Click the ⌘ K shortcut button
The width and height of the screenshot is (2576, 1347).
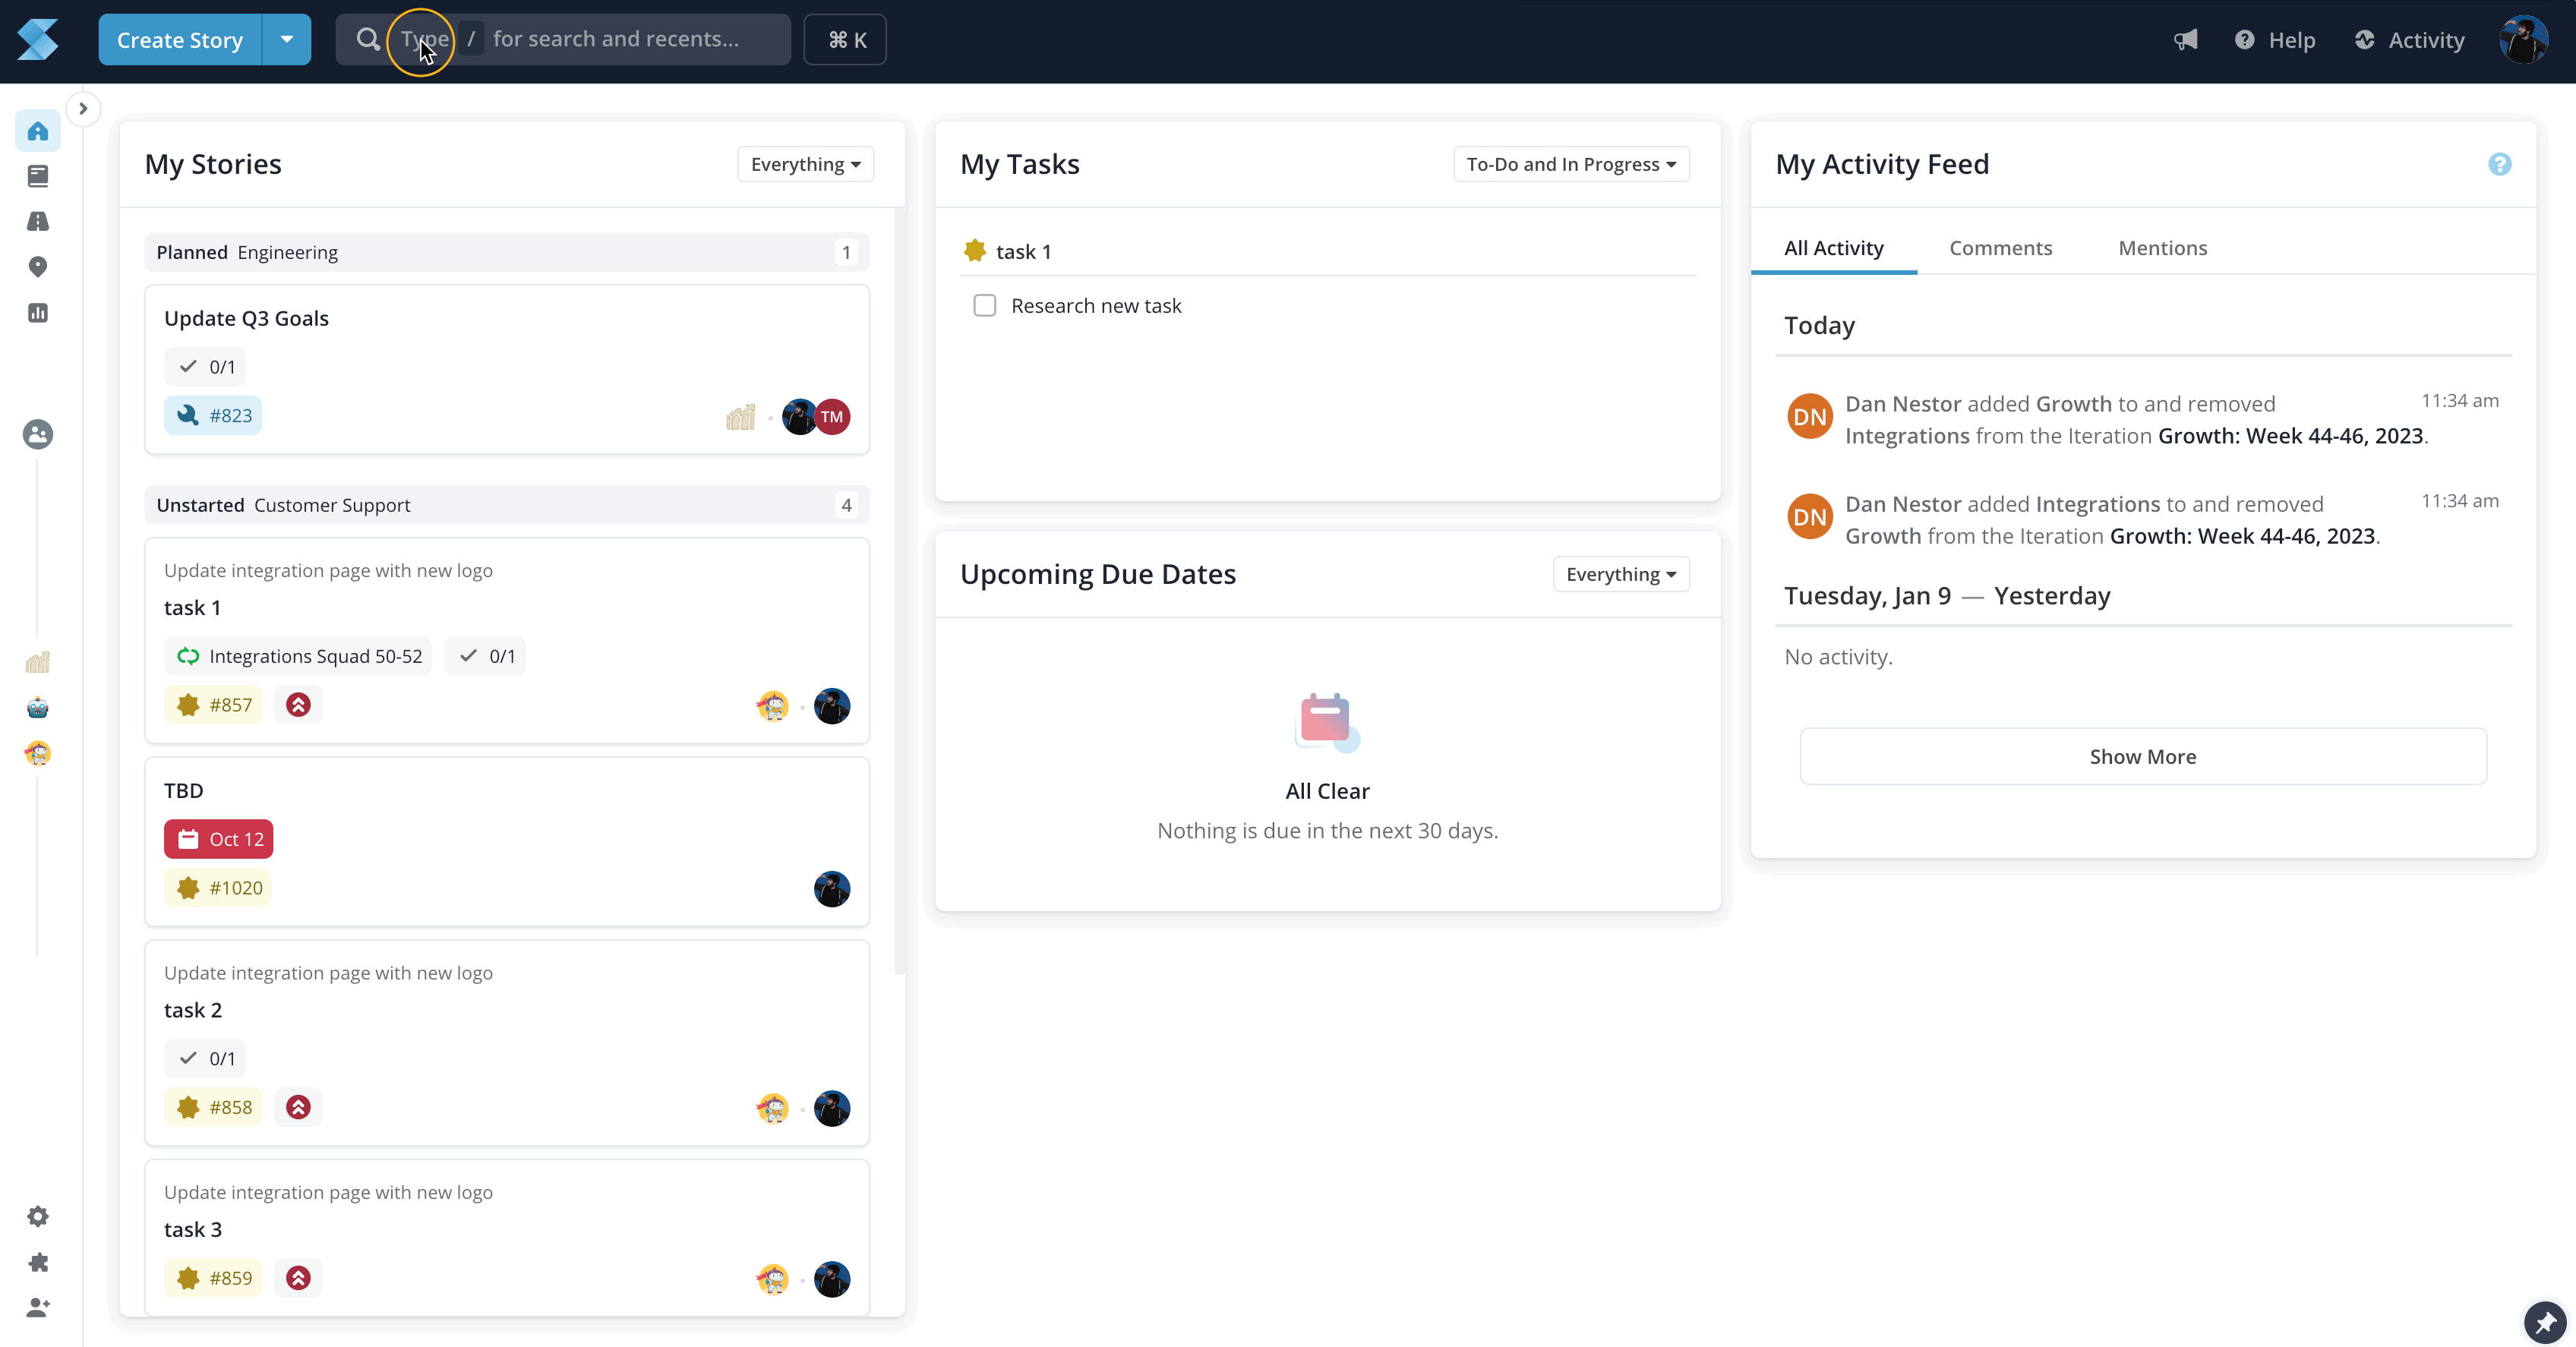[845, 40]
